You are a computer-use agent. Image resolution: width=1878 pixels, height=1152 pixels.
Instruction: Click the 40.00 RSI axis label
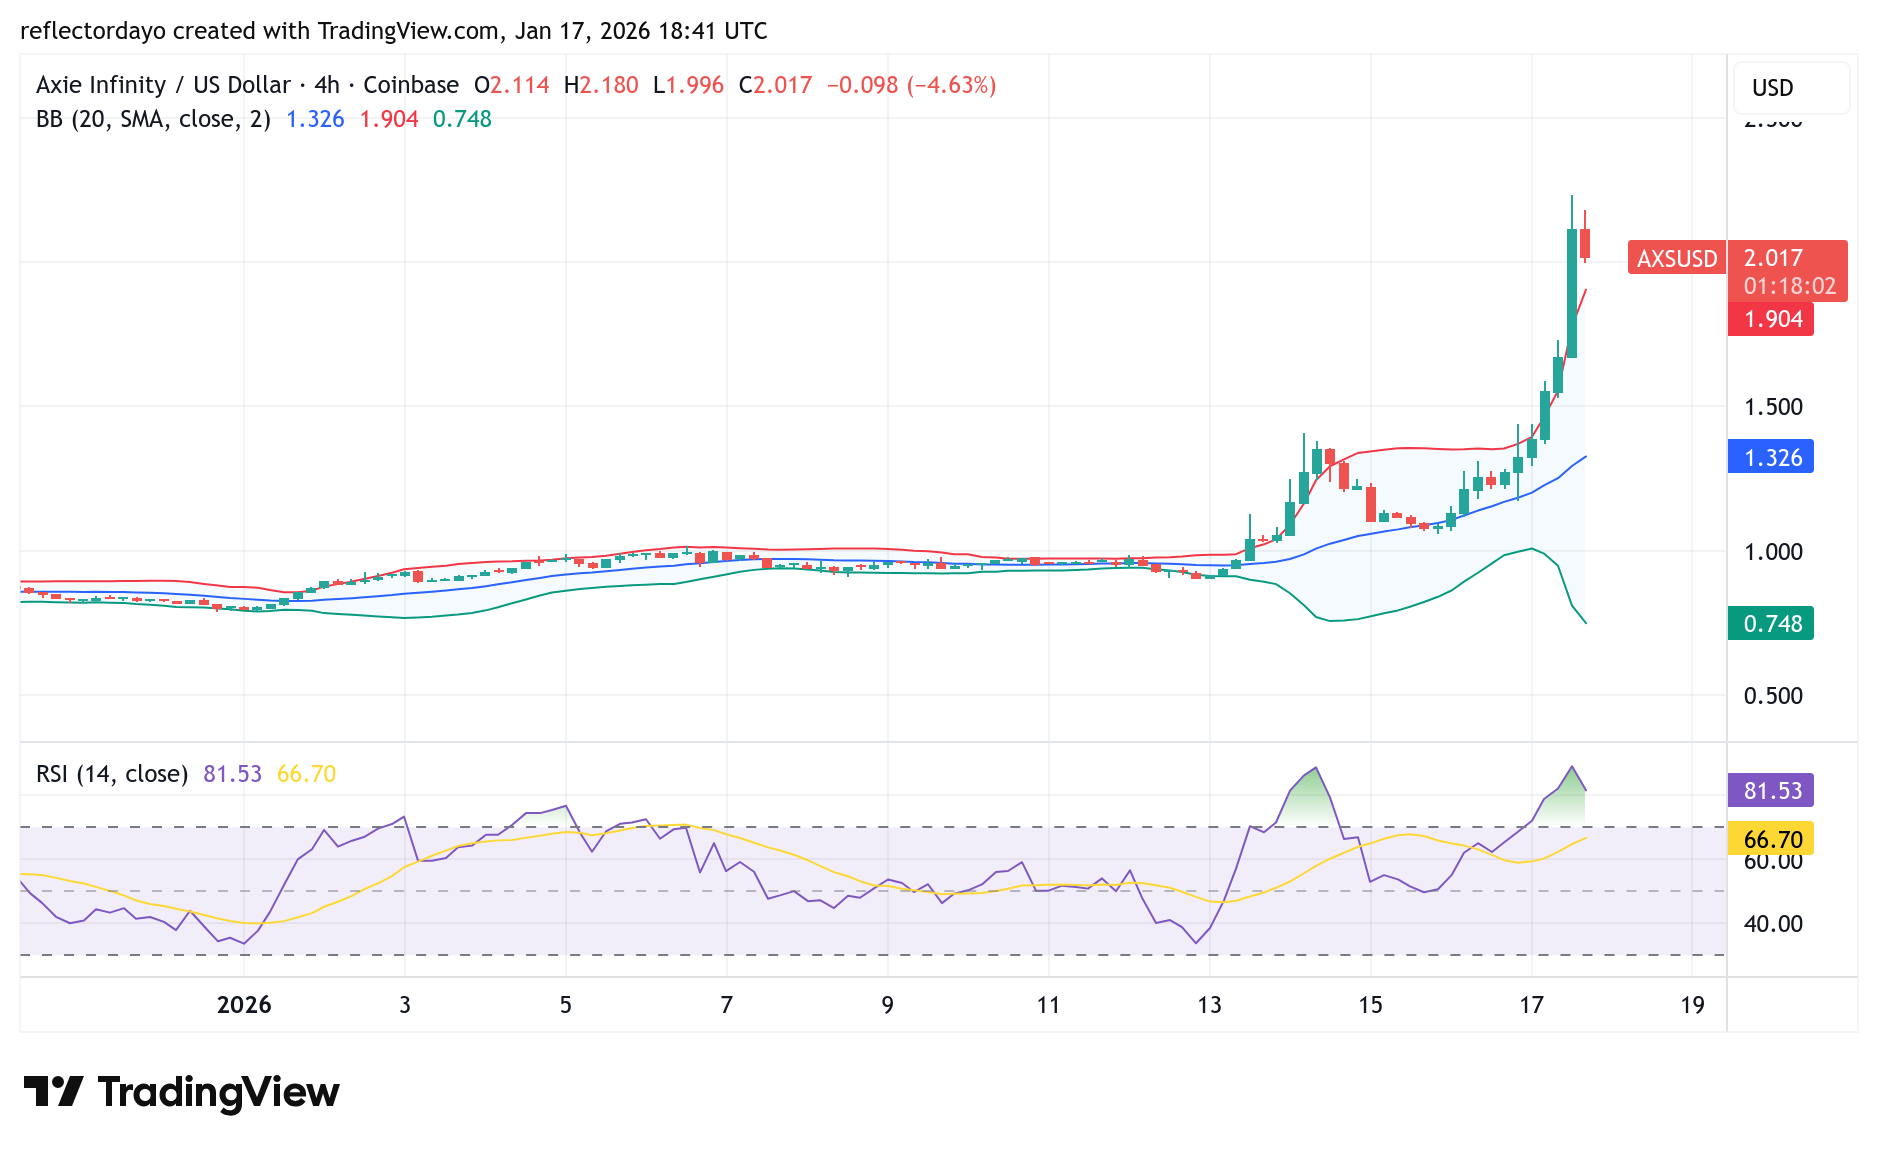[x=1773, y=924]
